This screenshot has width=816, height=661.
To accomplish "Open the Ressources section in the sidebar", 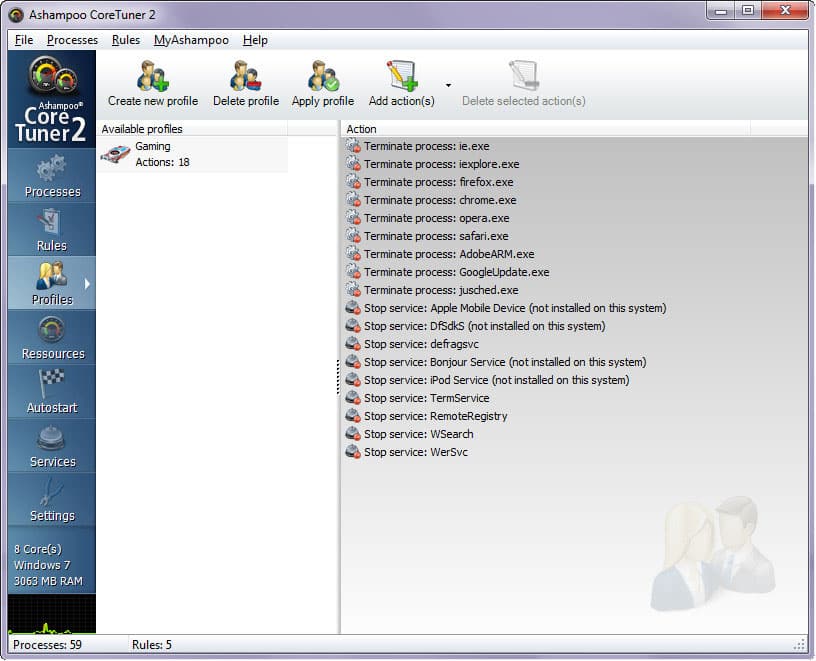I will (52, 337).
